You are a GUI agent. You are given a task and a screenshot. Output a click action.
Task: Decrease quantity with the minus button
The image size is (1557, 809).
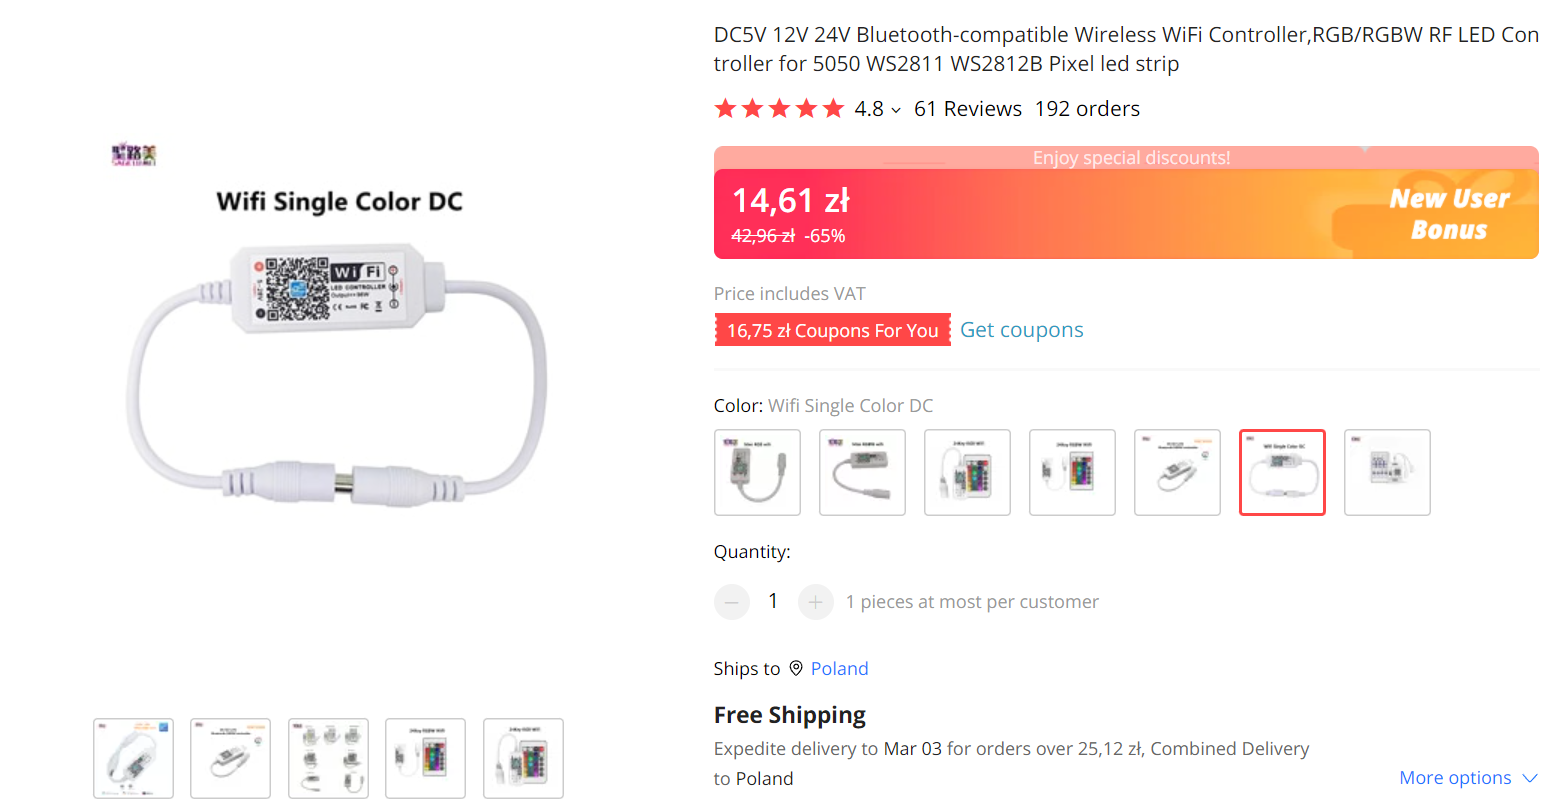[x=732, y=602]
